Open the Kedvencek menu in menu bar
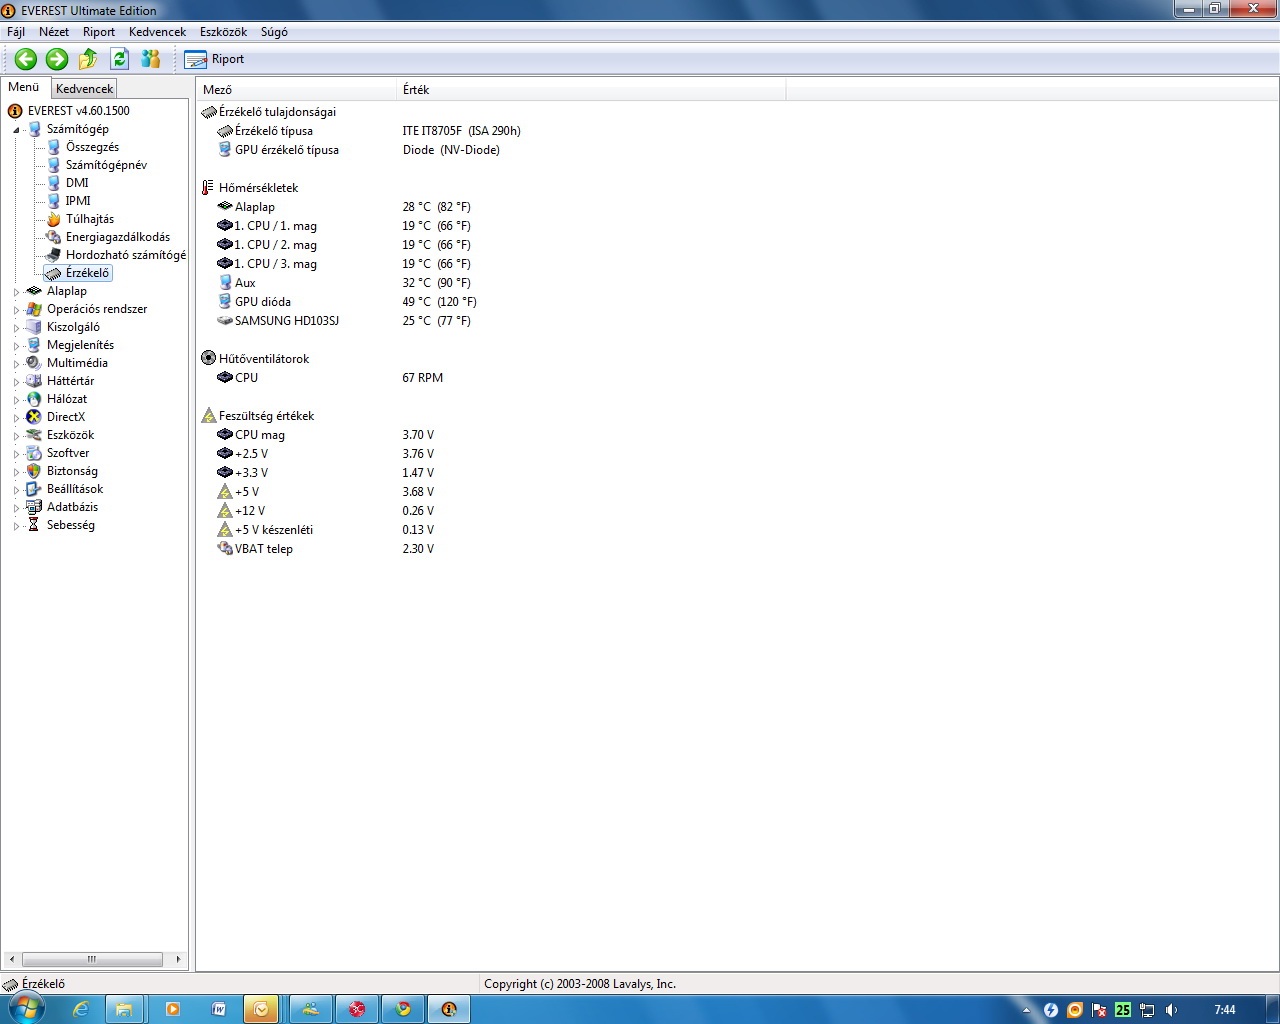The height and width of the screenshot is (1024, 1280). pos(157,32)
